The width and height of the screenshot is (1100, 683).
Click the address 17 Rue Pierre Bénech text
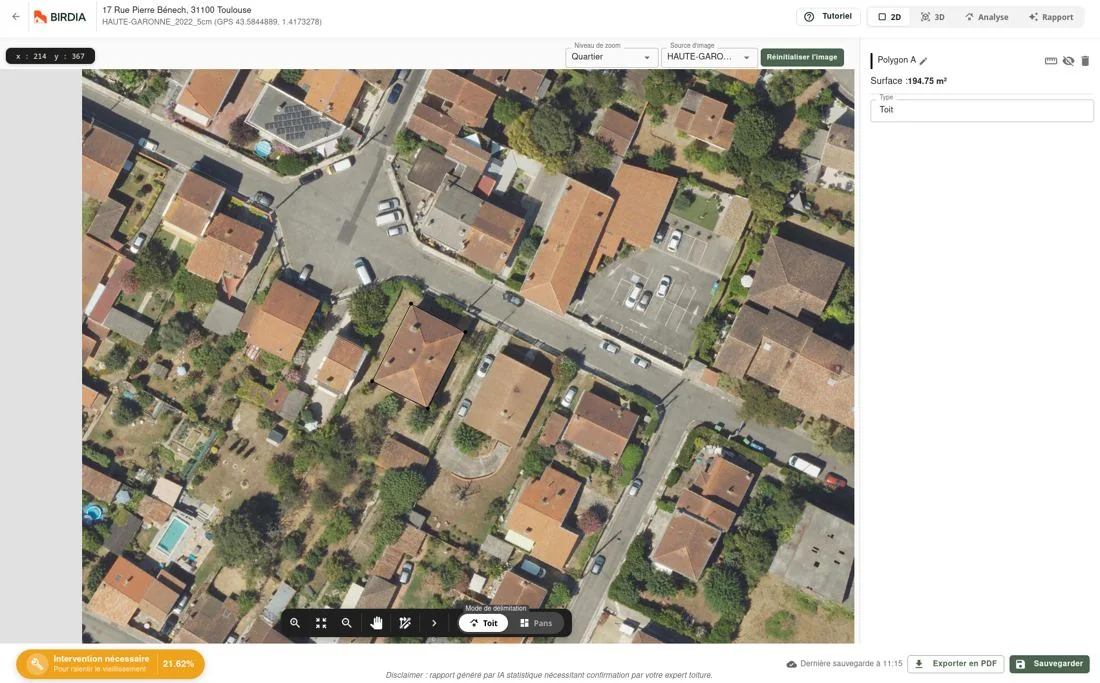[177, 10]
